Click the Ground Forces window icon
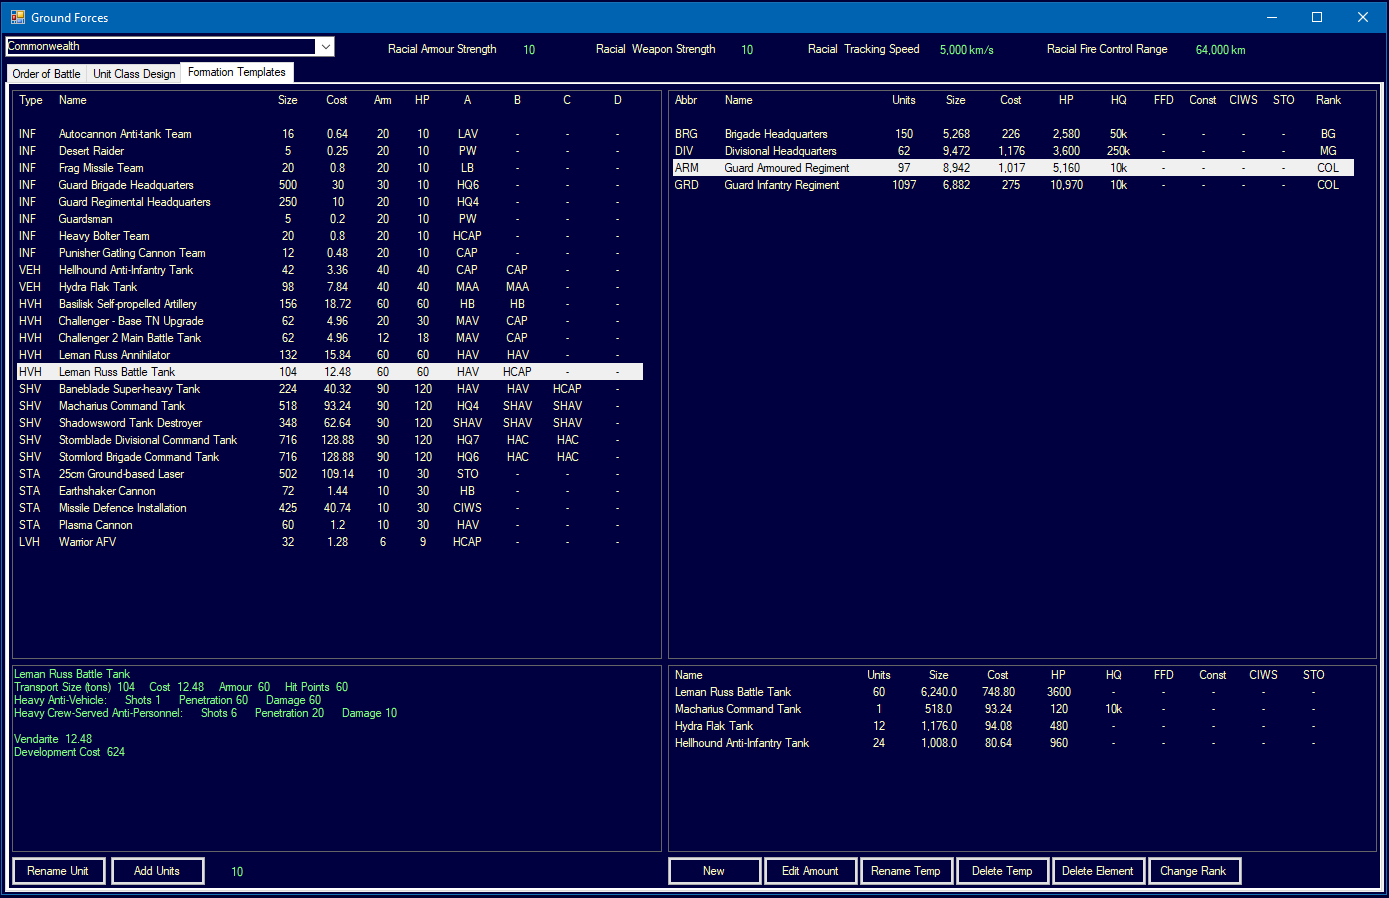 pyautogui.click(x=18, y=17)
